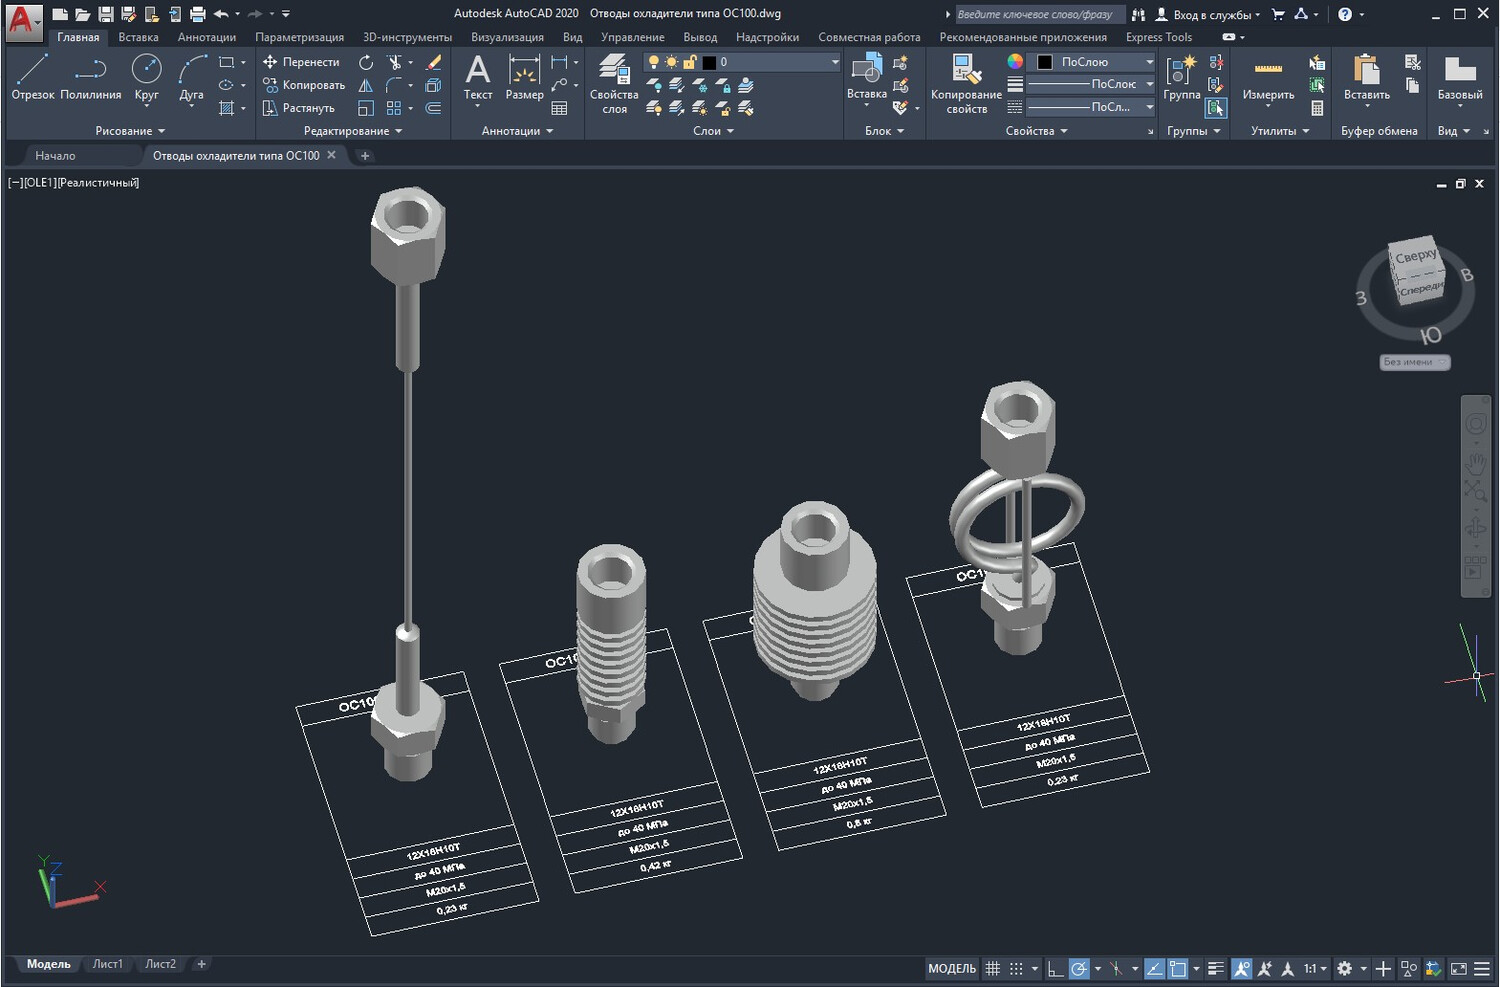
Task: Click the Копирование свойств icon
Action: (966, 84)
